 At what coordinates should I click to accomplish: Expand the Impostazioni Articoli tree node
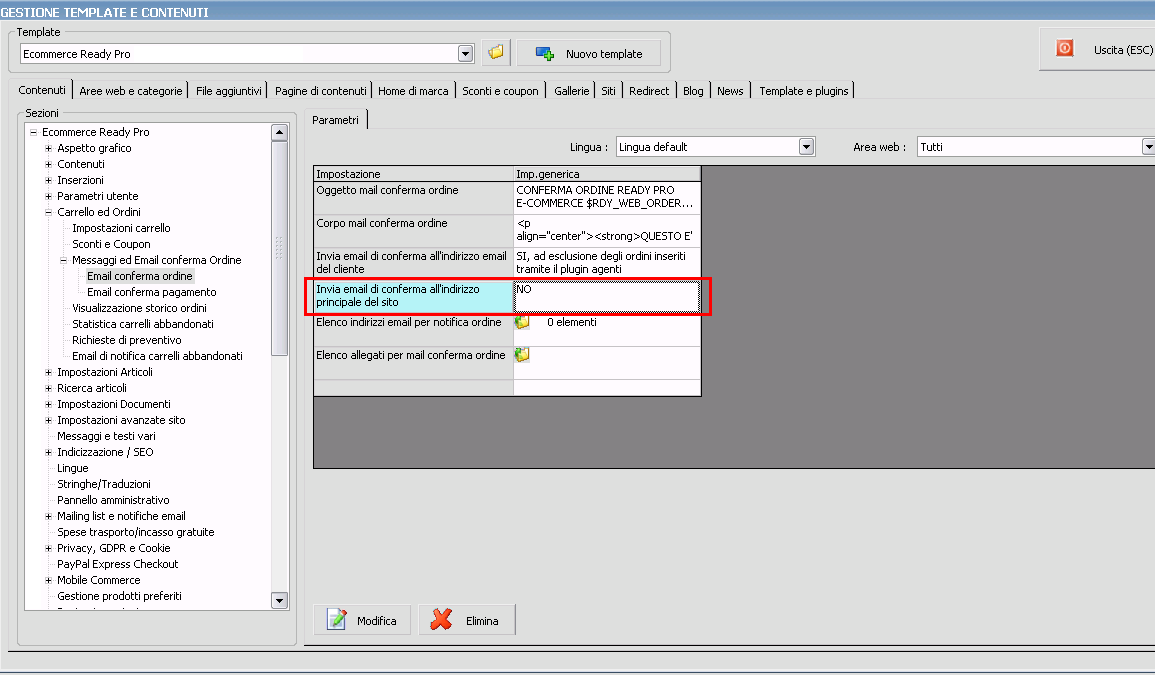click(49, 372)
